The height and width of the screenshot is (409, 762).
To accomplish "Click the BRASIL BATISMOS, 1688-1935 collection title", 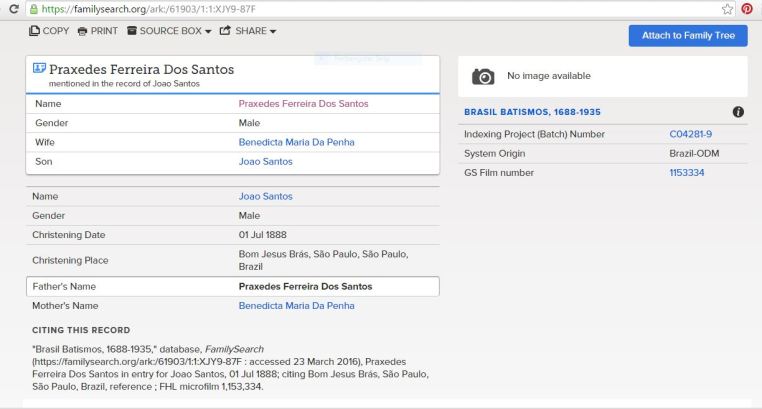I will [x=531, y=112].
